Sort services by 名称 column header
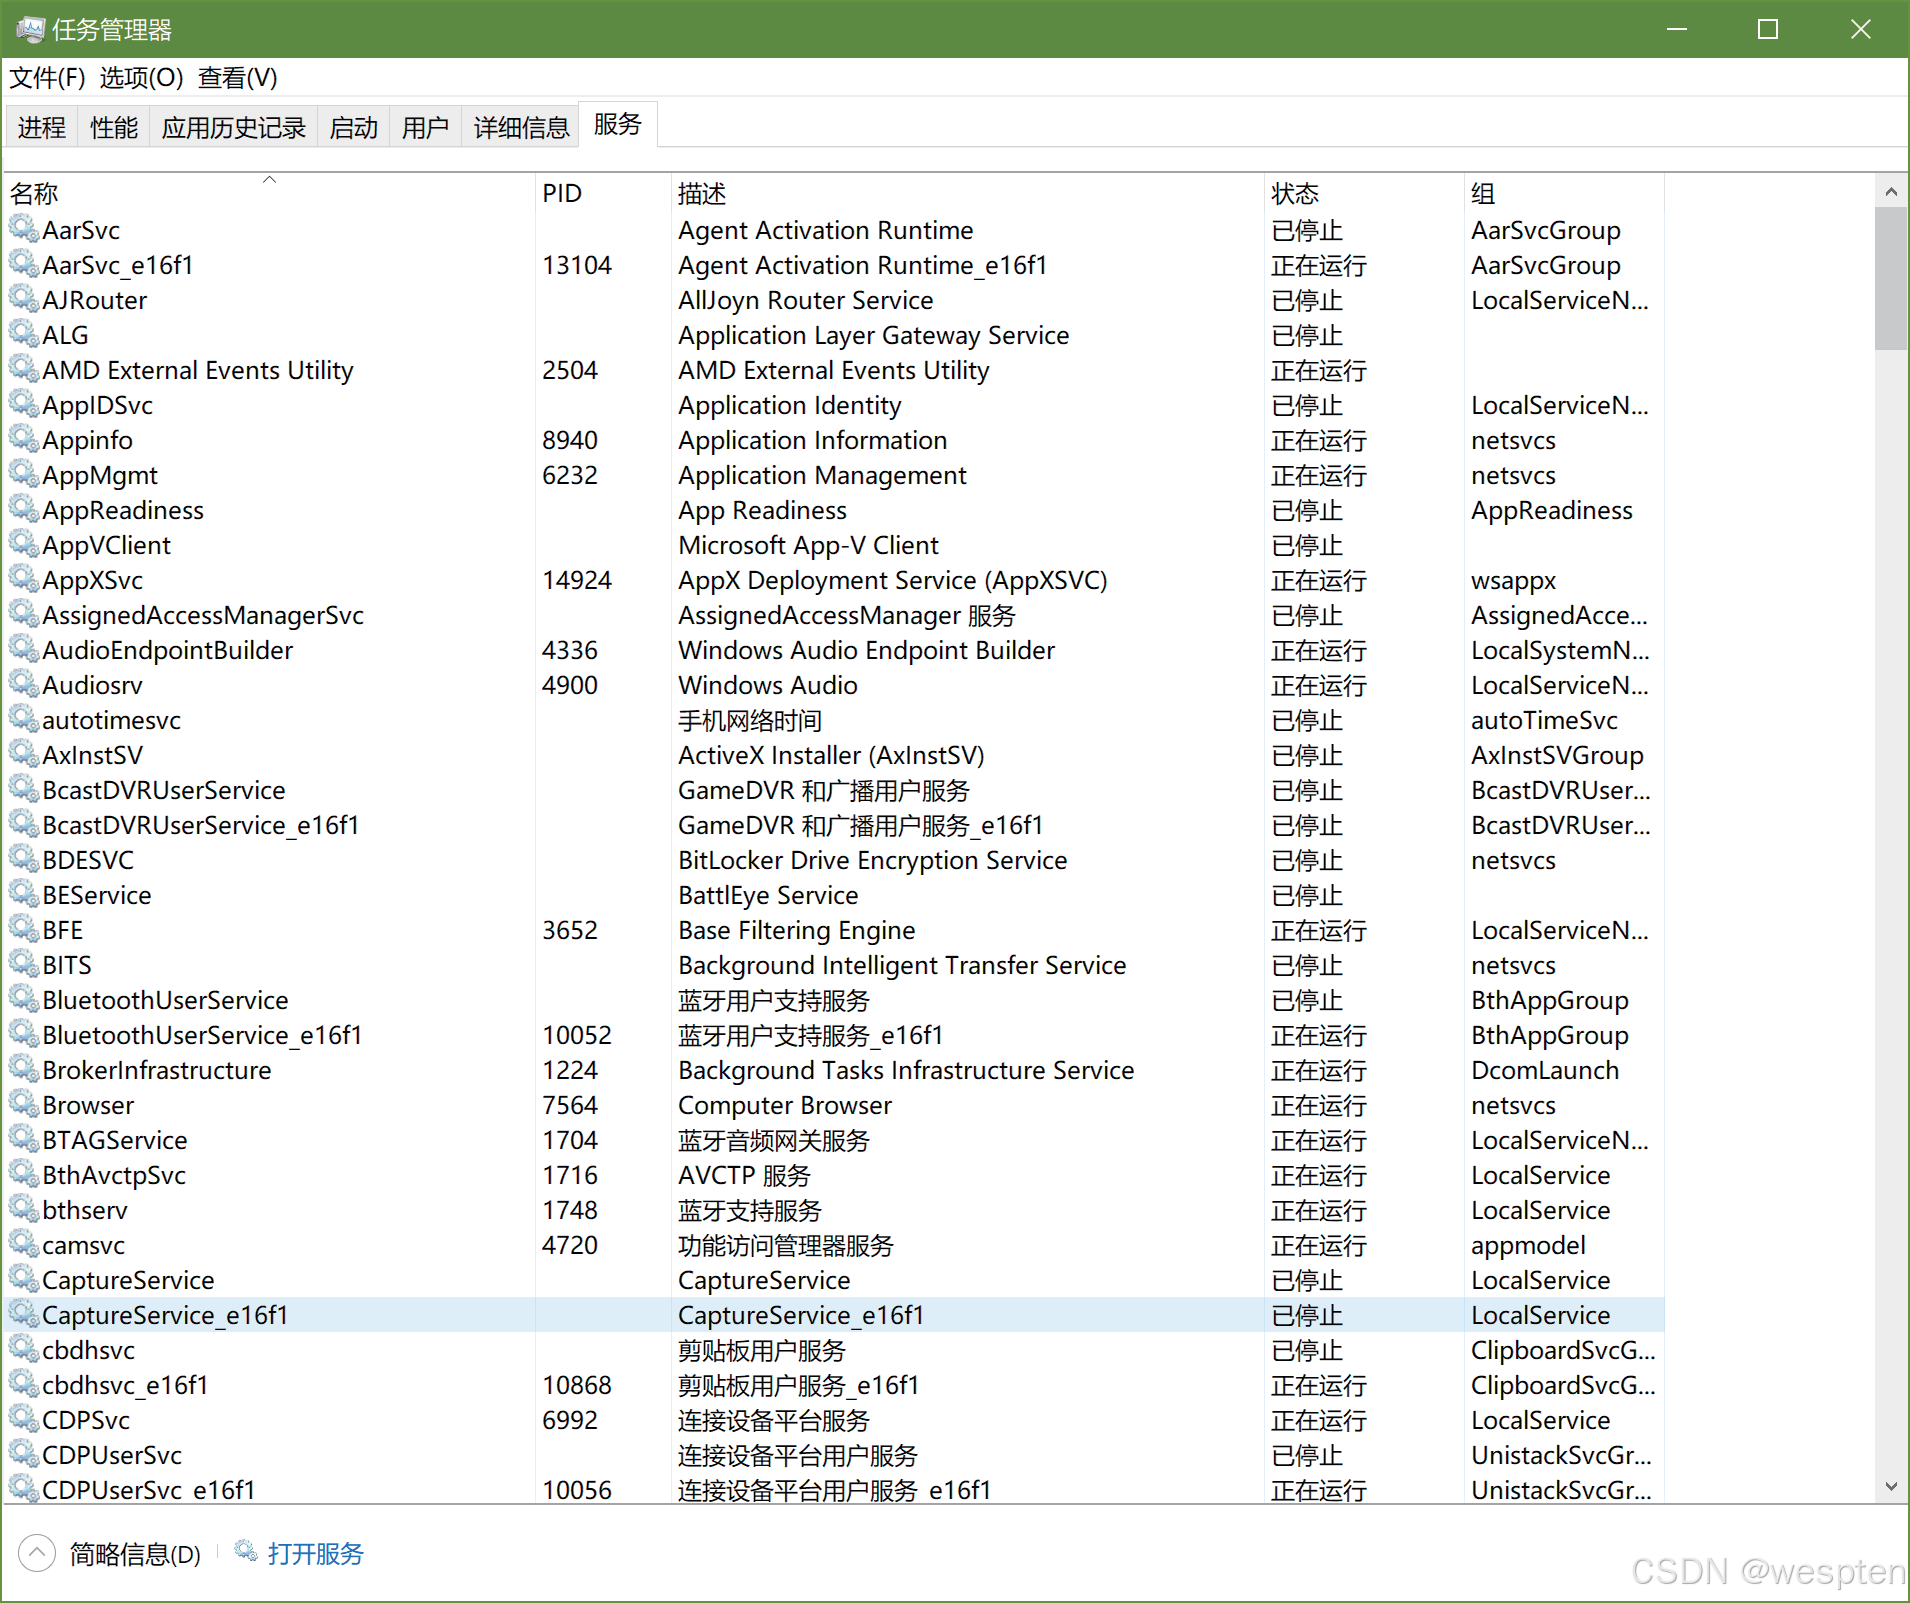 270,193
